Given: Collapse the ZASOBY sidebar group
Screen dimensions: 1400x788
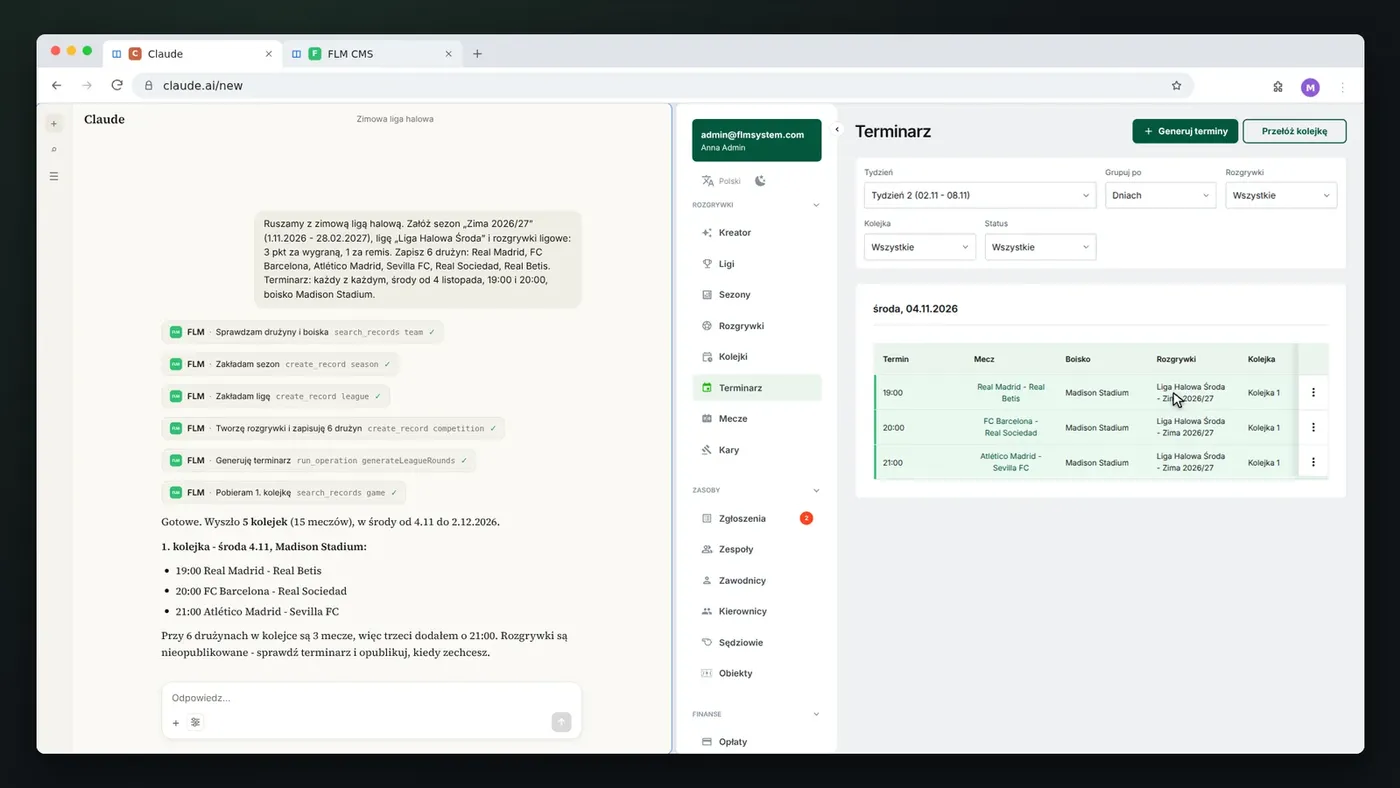Looking at the screenshot, I should coord(816,490).
